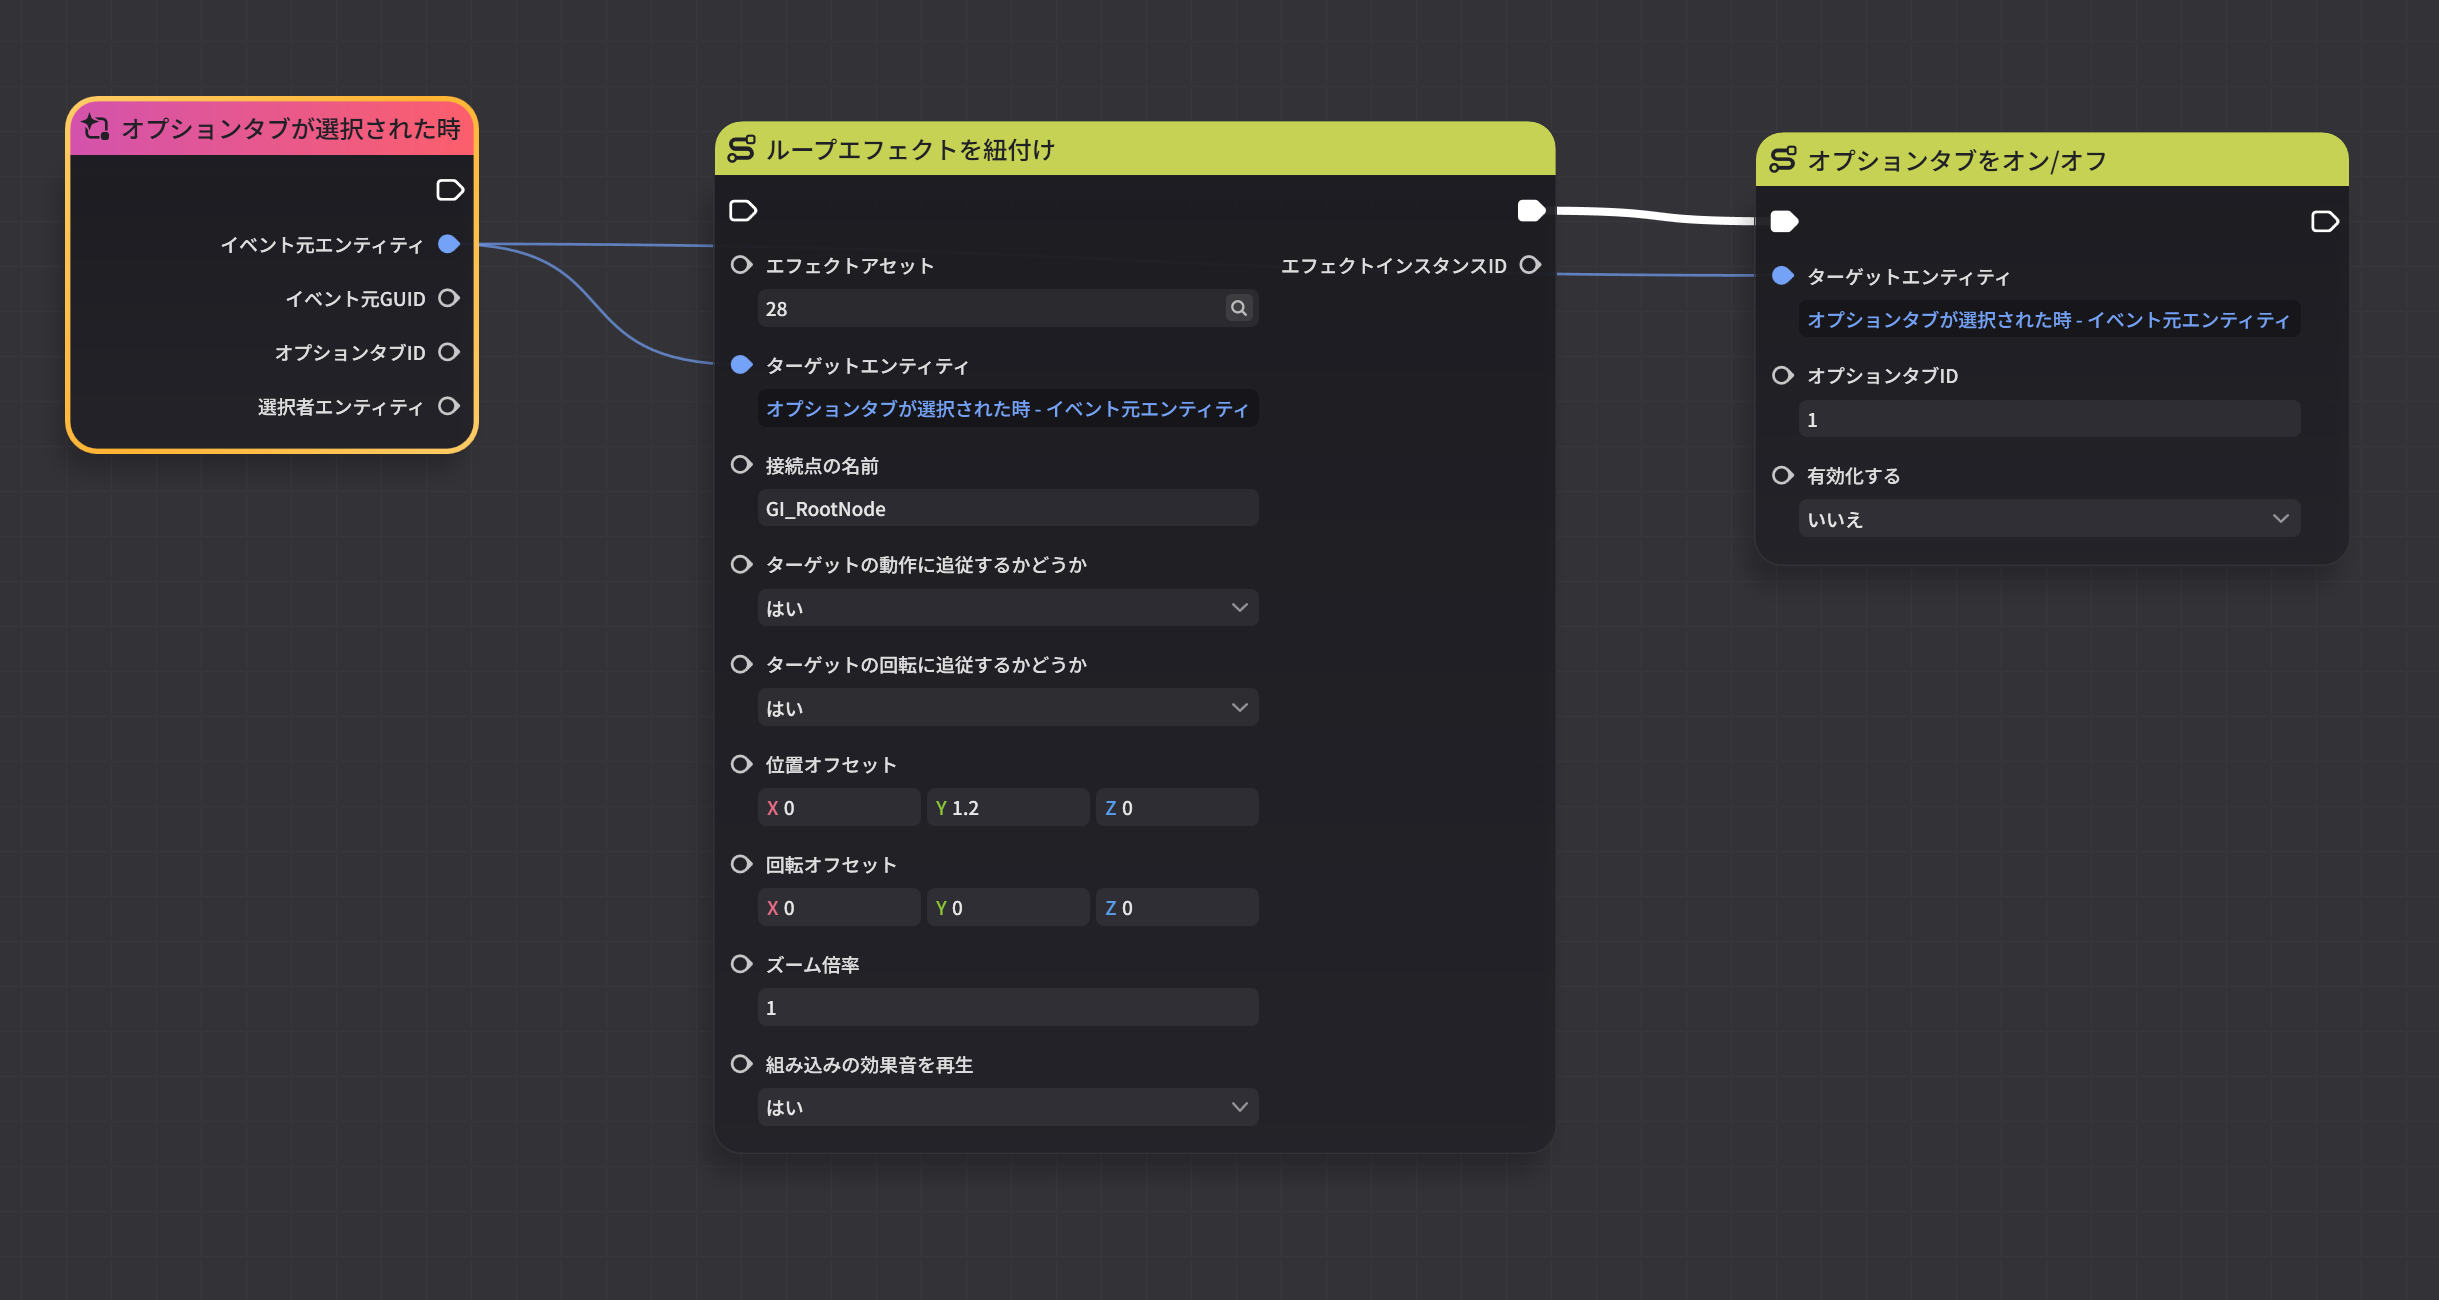The image size is (2439, 1300).
Task: Open the 組み込みの効果音を再生 dropdown
Action: 1007,1107
